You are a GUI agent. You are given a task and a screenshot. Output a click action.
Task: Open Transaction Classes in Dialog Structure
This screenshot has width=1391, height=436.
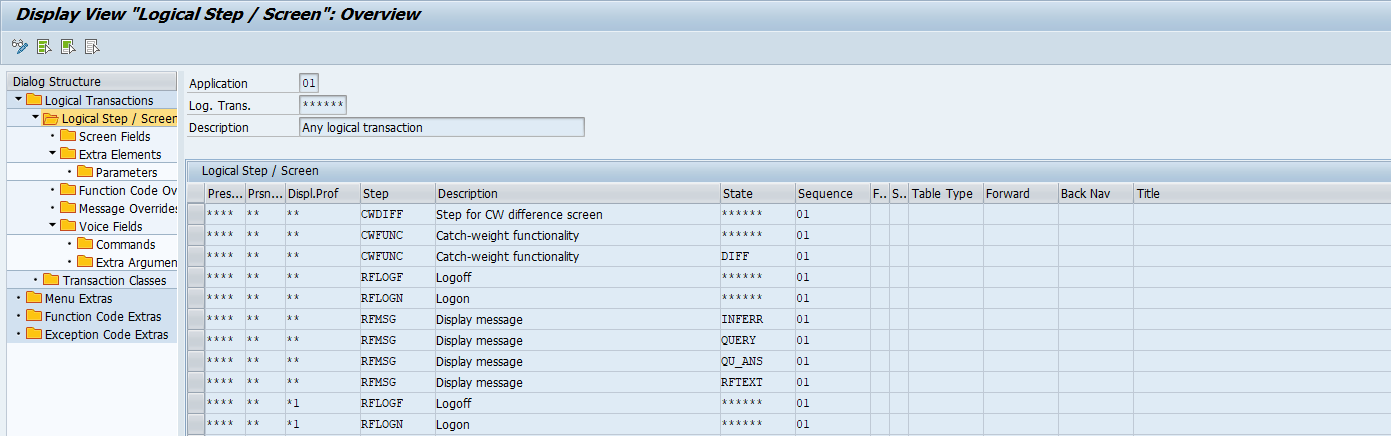114,280
